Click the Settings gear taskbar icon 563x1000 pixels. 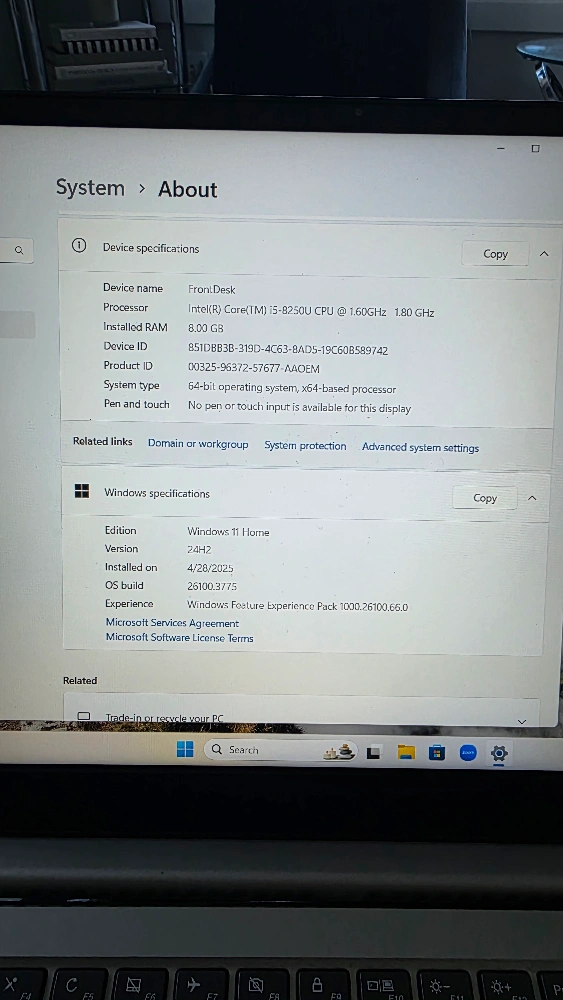pos(499,754)
